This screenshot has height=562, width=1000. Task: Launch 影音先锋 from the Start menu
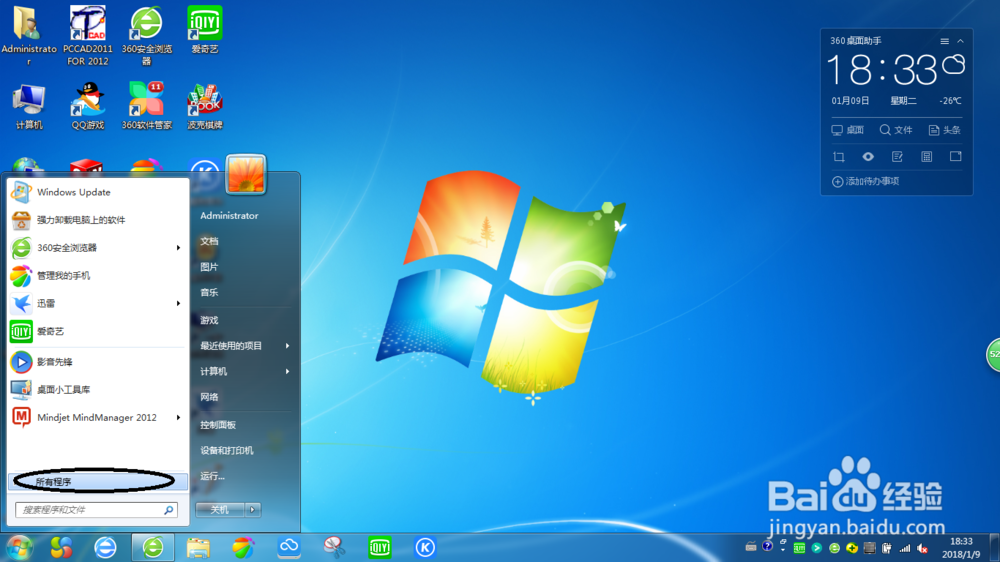98,362
